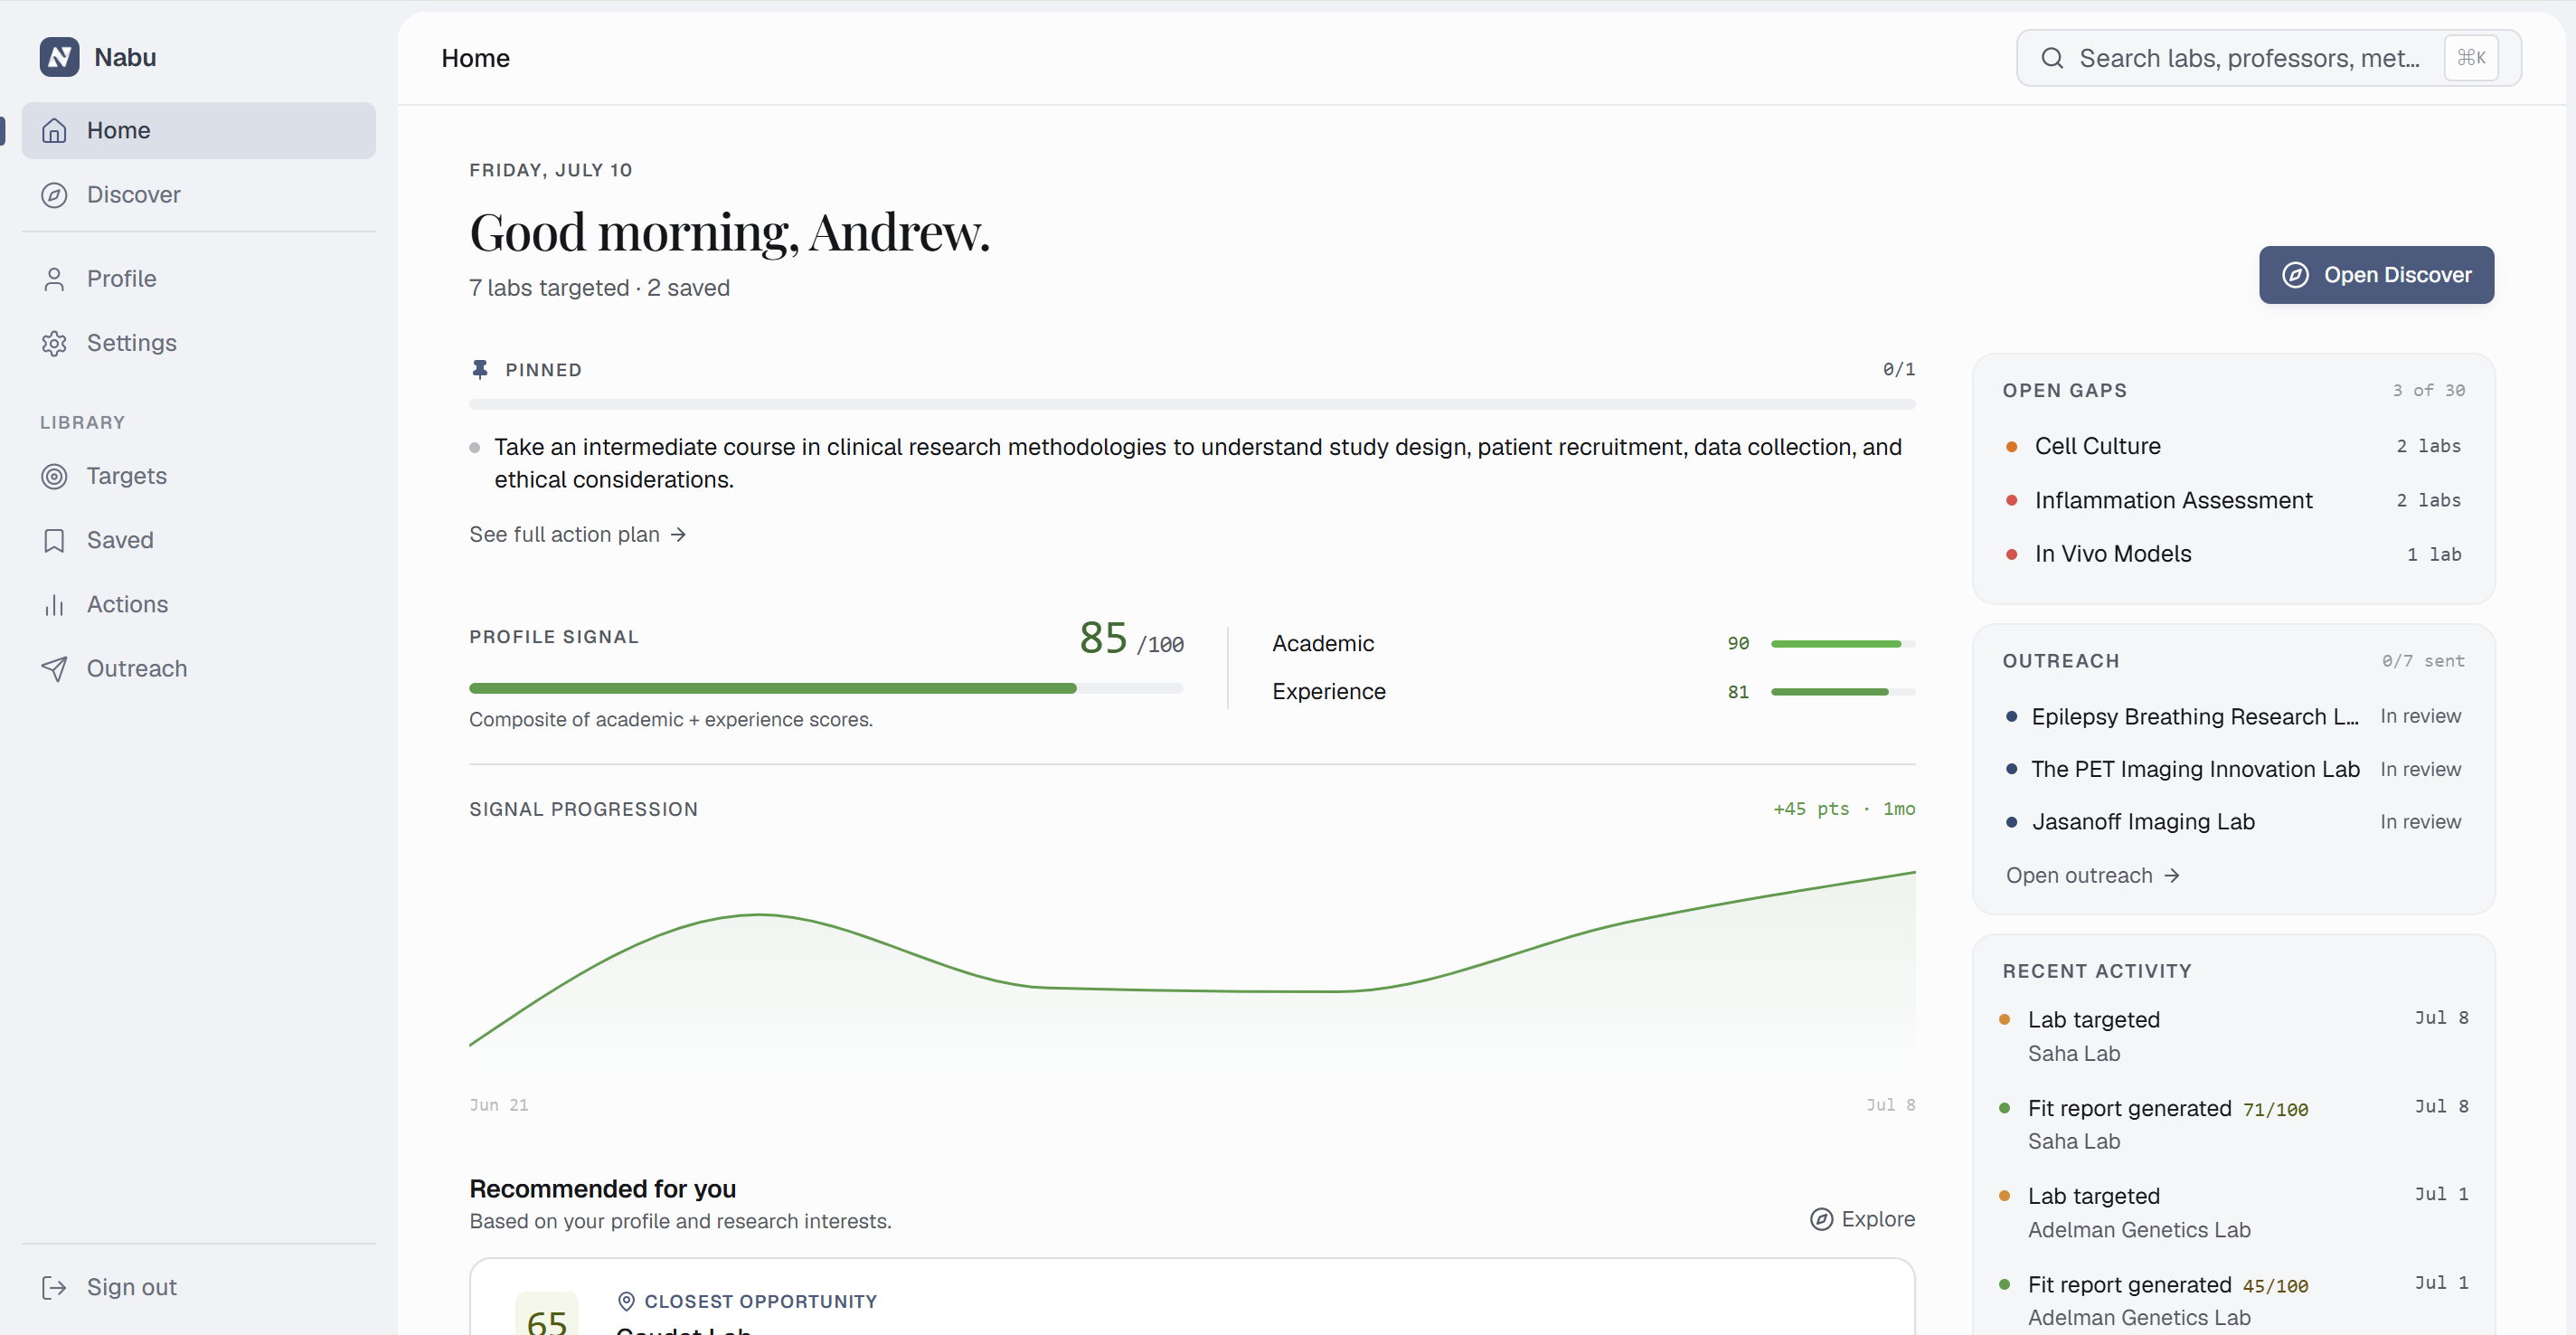Select the In Vivo Models gap row
The width and height of the screenshot is (2576, 1335).
tap(2233, 554)
